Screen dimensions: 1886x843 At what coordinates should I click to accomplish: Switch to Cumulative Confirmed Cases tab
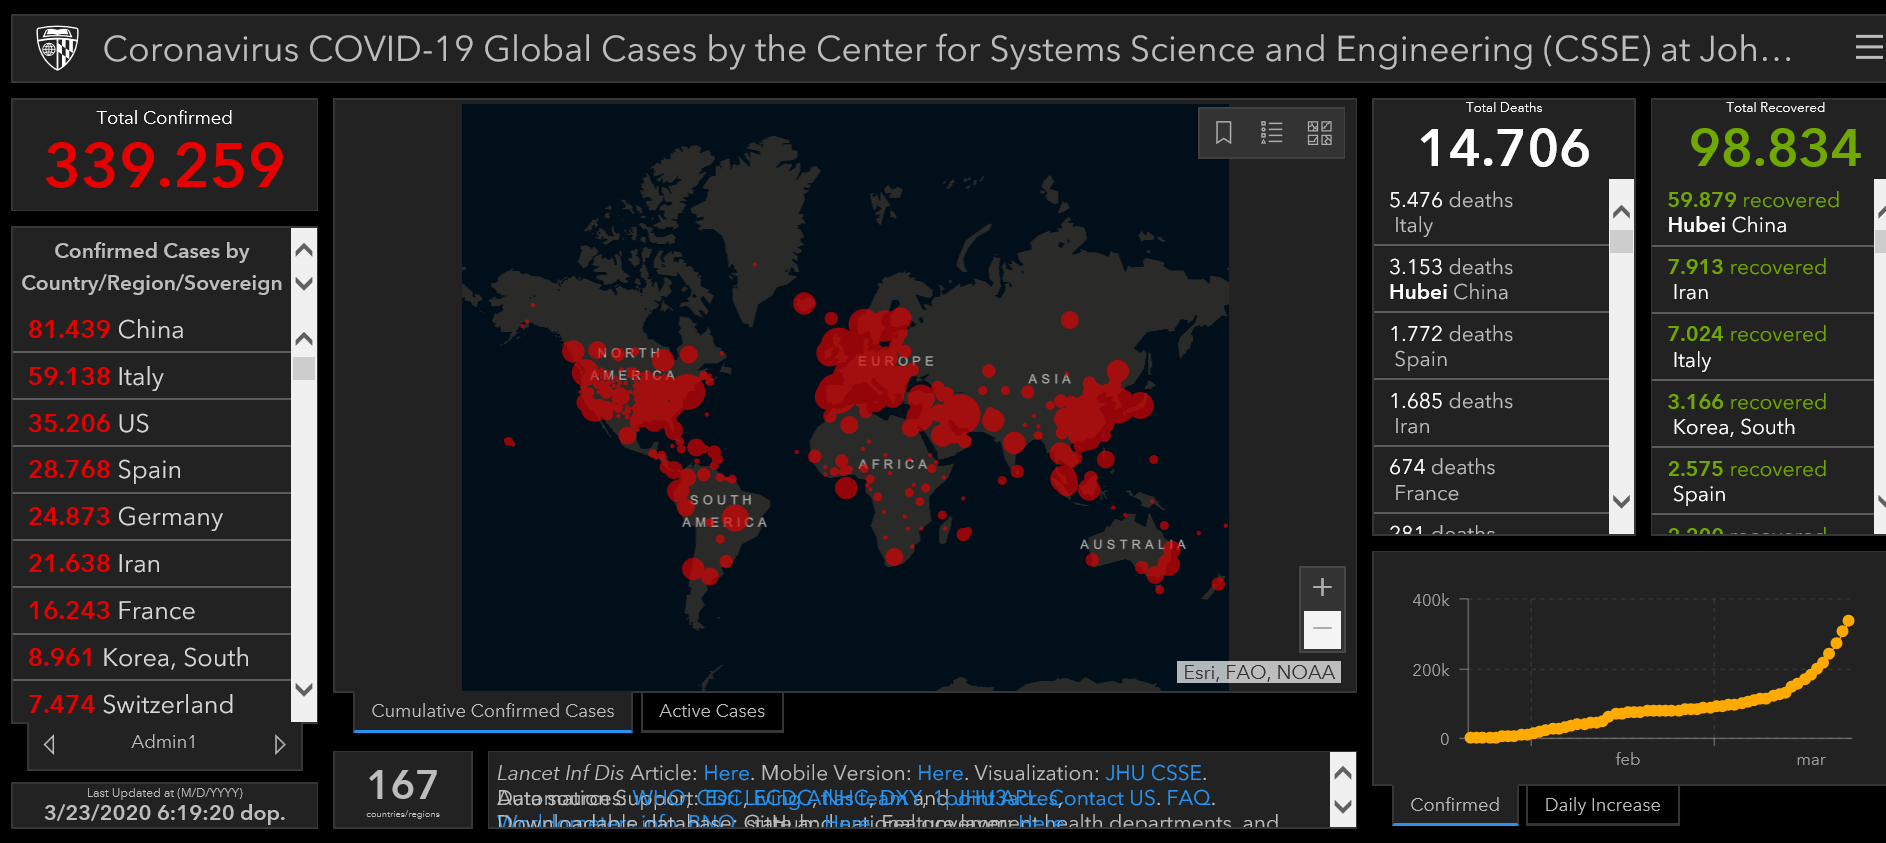(x=493, y=711)
